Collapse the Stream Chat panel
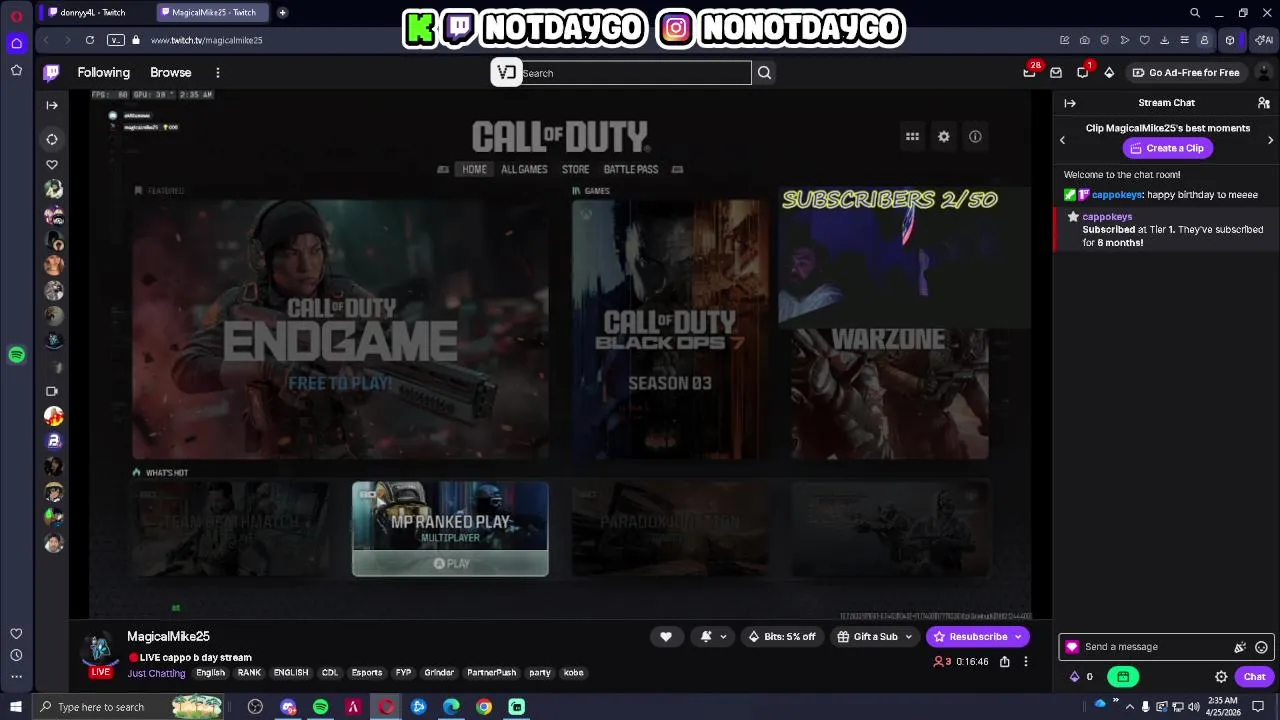The width and height of the screenshot is (1280, 720). click(1070, 103)
